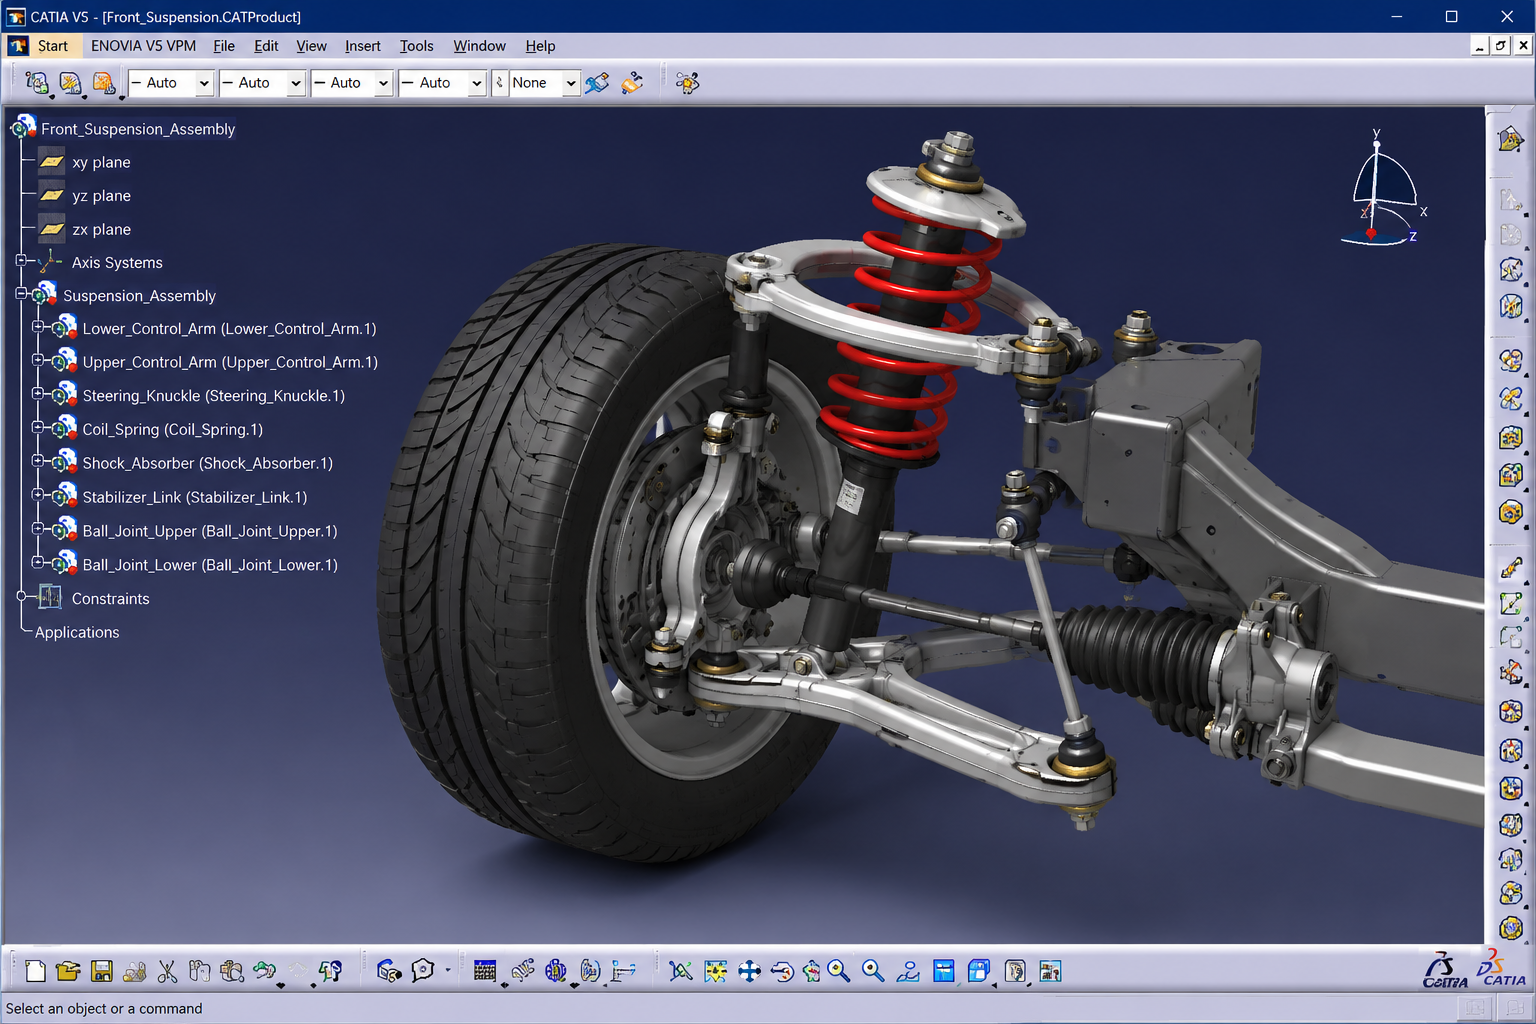Click the Measure Between icon
This screenshot has height=1024, width=1536.
pos(623,971)
